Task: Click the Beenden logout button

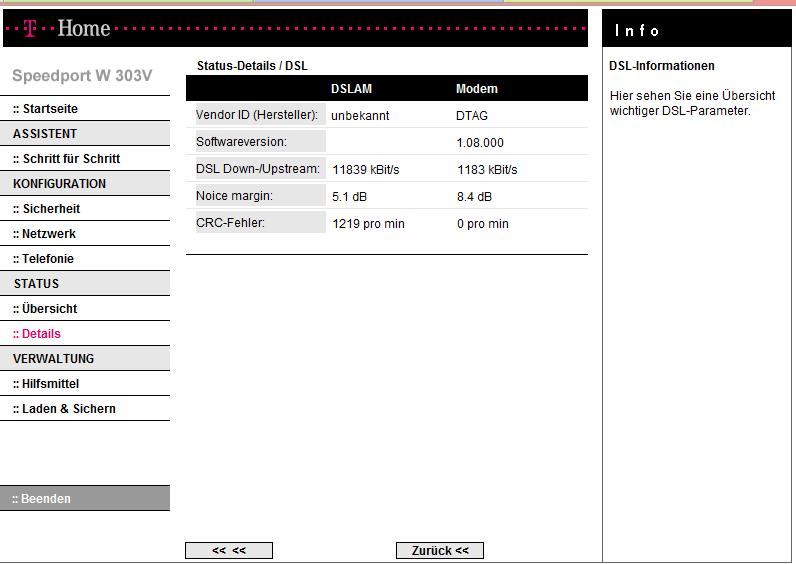Action: coord(85,499)
